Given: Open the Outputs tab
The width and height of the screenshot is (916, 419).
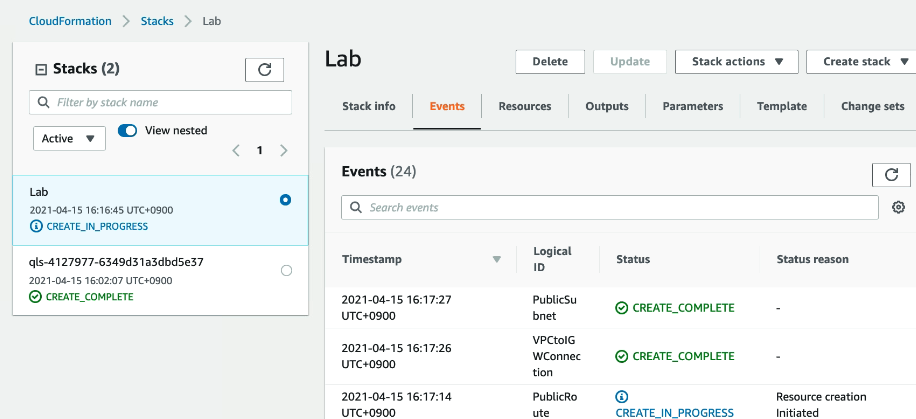Looking at the screenshot, I should 607,106.
